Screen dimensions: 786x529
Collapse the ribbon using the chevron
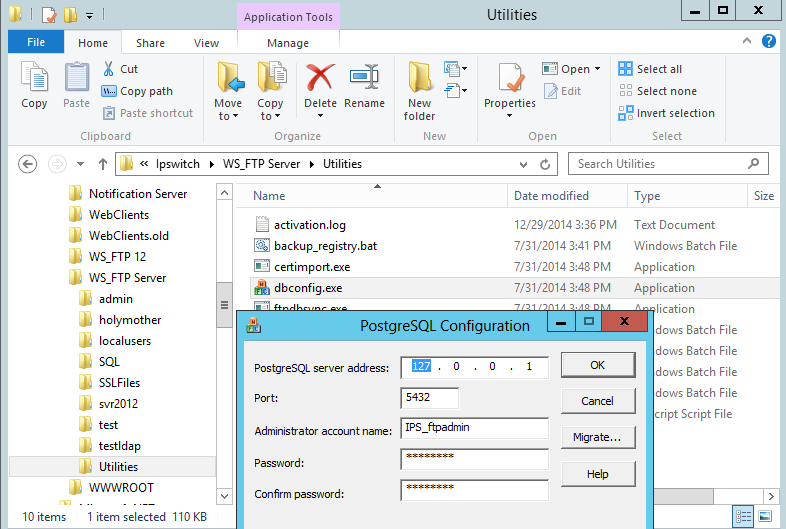pyautogui.click(x=747, y=41)
